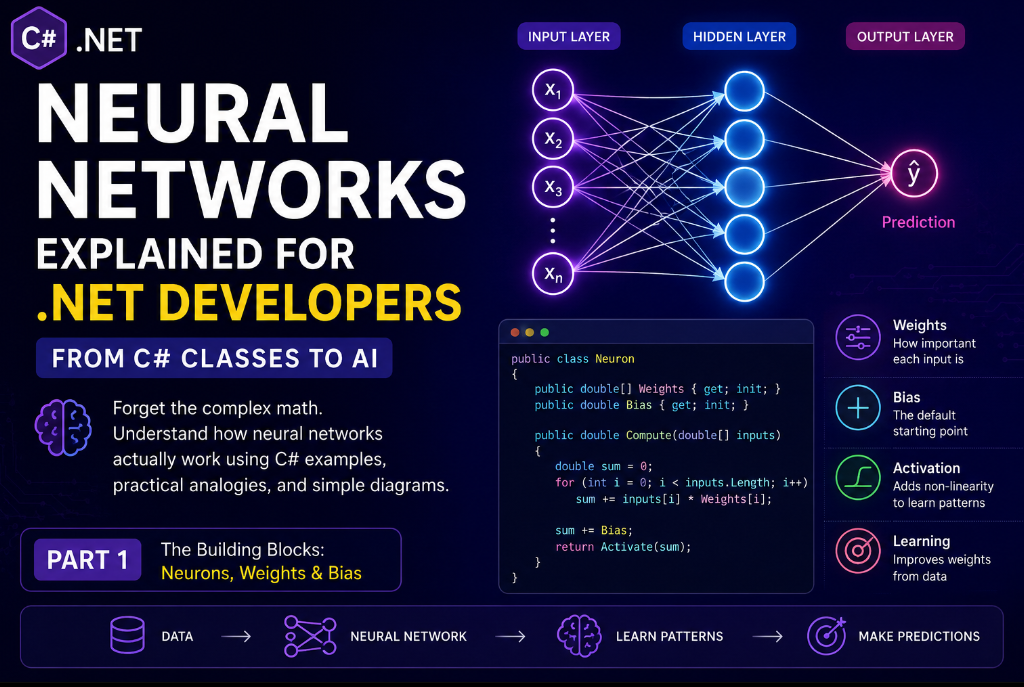This screenshot has width=1024, height=687.
Task: Click "The Building Blocks:" text
Action: (242, 549)
